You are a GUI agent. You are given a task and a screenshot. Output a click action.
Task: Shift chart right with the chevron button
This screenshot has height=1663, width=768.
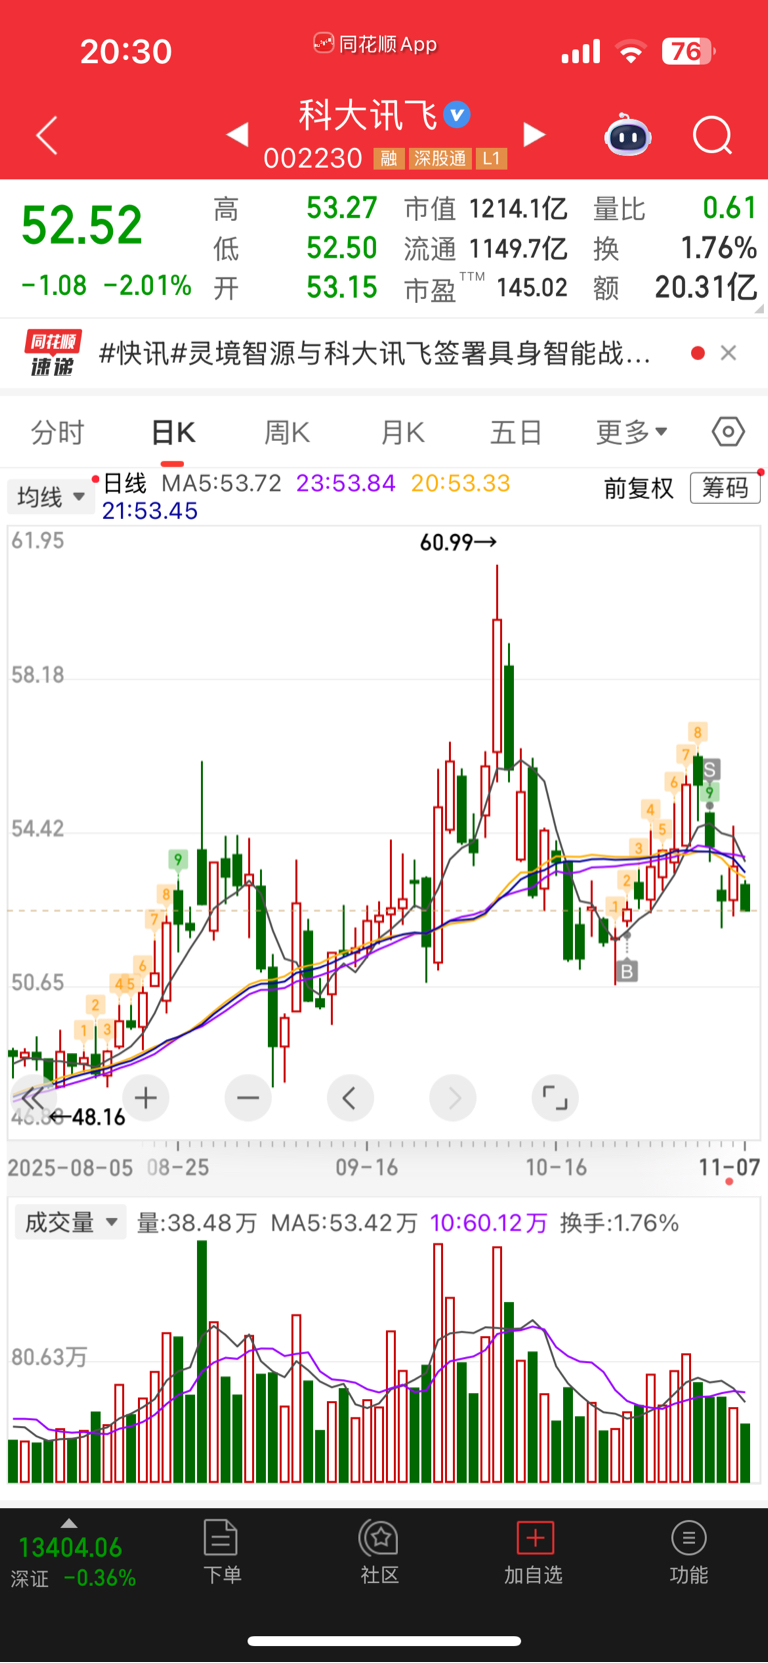[453, 1098]
